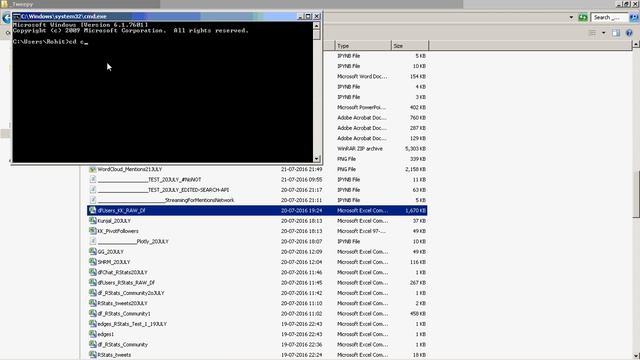
Task: Select file KK_PivotFollowers
Action: [x=118, y=231]
